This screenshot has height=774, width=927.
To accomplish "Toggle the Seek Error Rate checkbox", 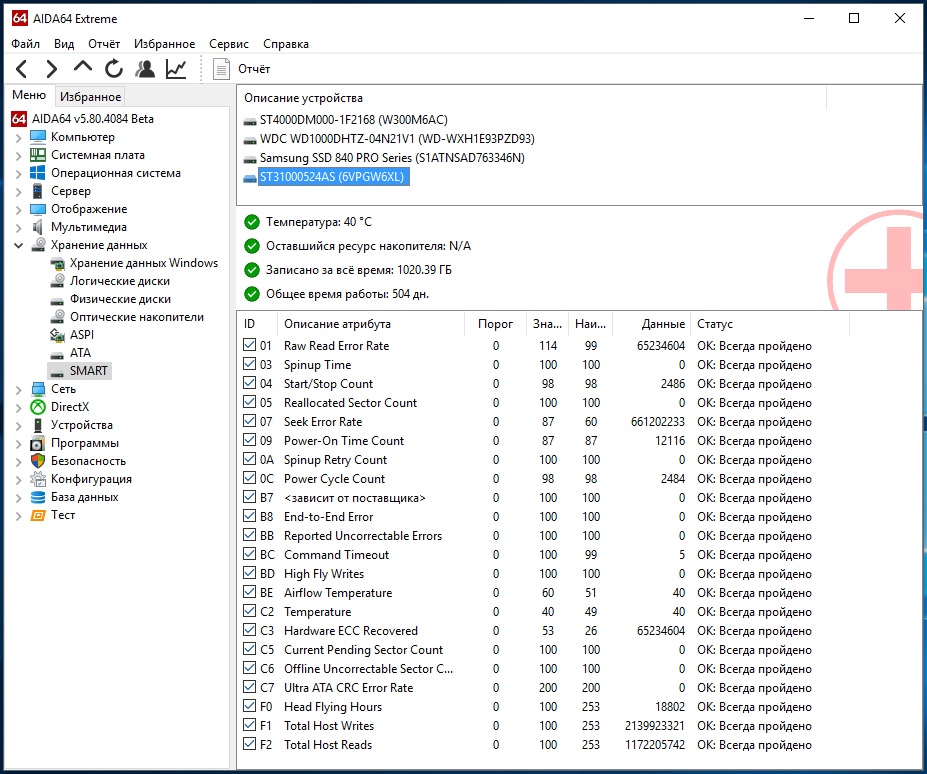I will 249,421.
